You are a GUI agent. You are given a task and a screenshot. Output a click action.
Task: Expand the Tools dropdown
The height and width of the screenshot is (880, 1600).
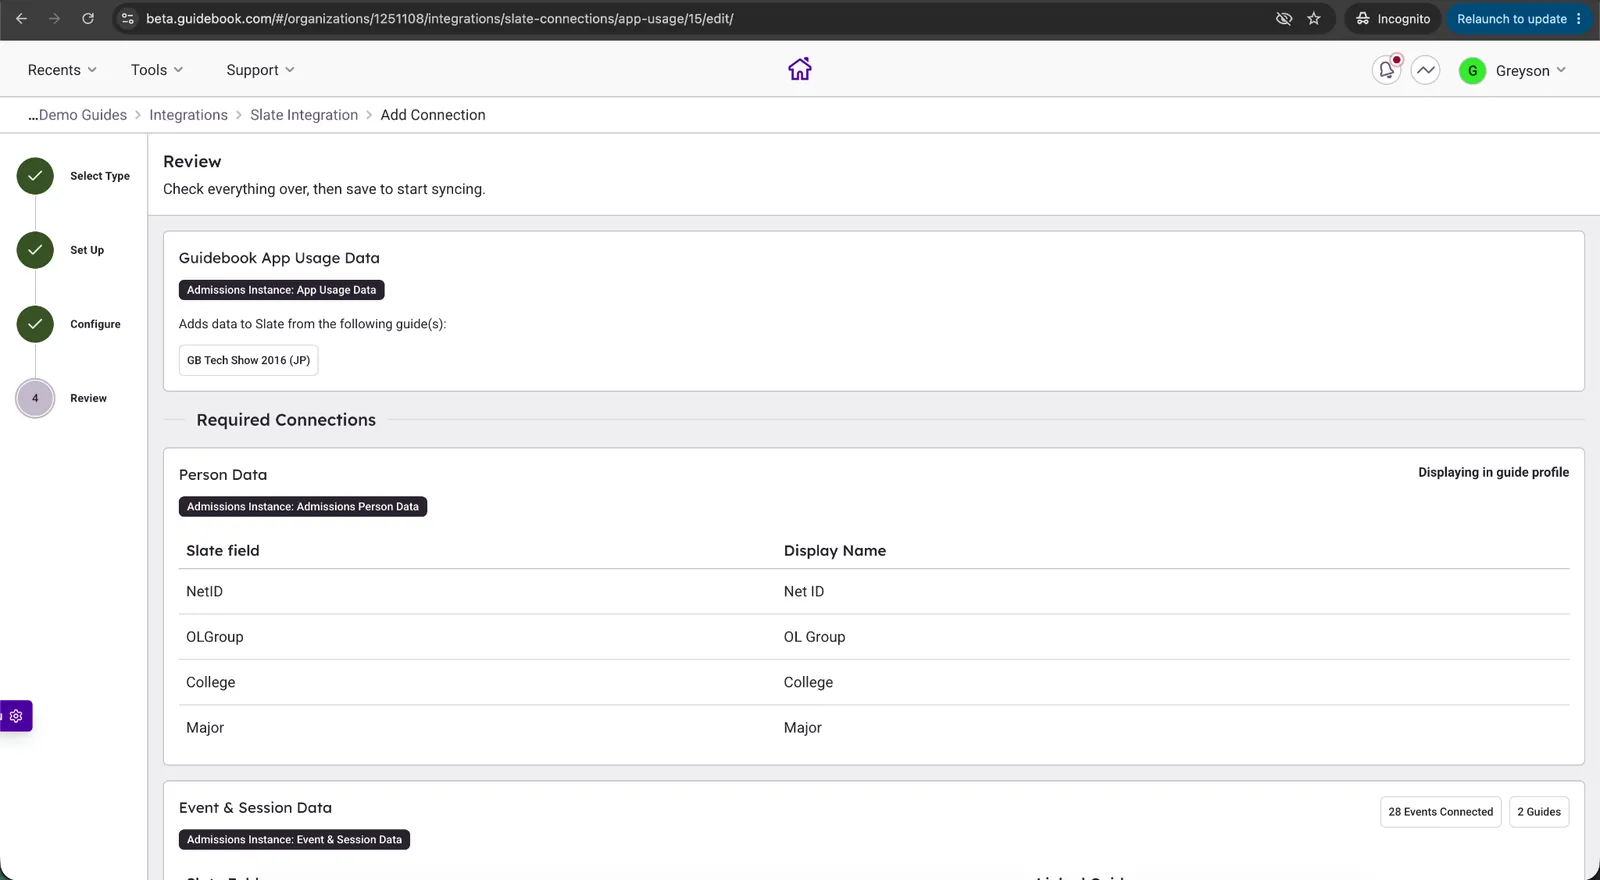click(157, 70)
